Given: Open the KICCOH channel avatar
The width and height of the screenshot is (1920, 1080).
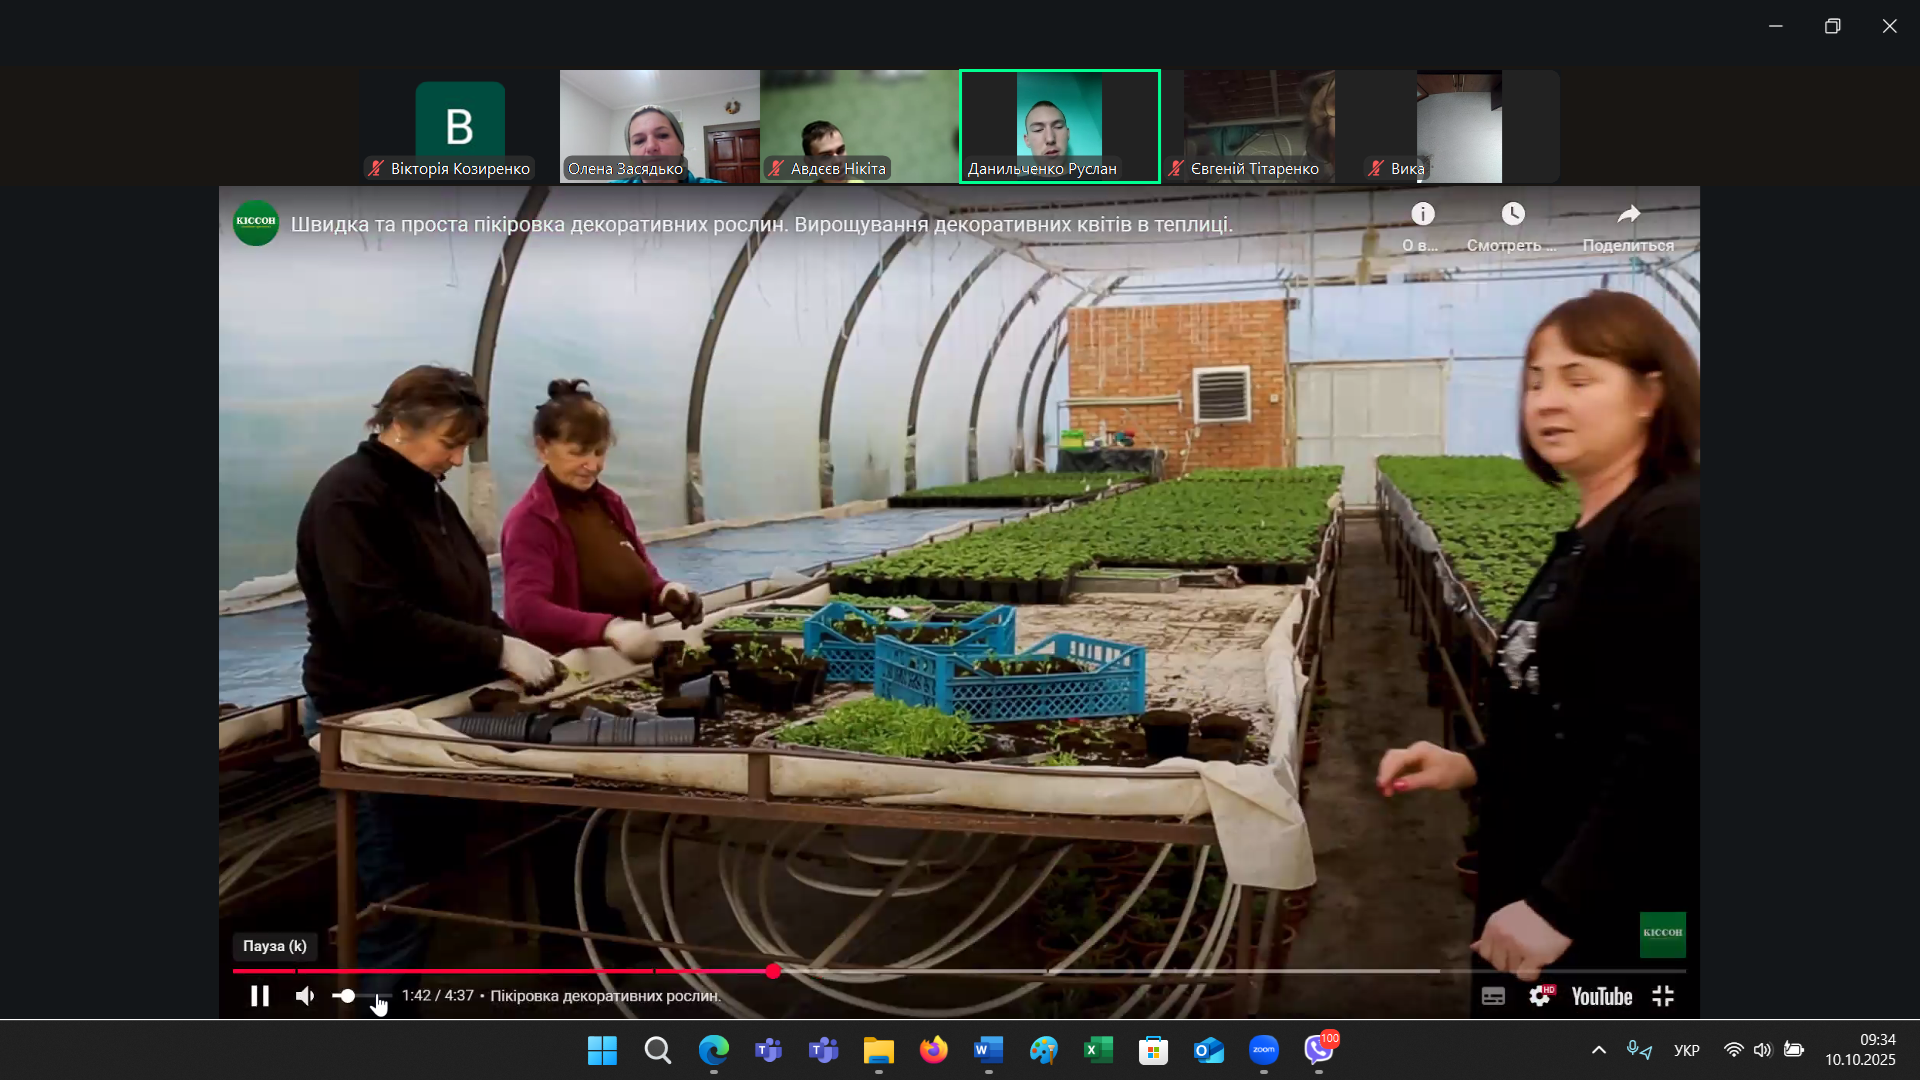Looking at the screenshot, I should 256,223.
